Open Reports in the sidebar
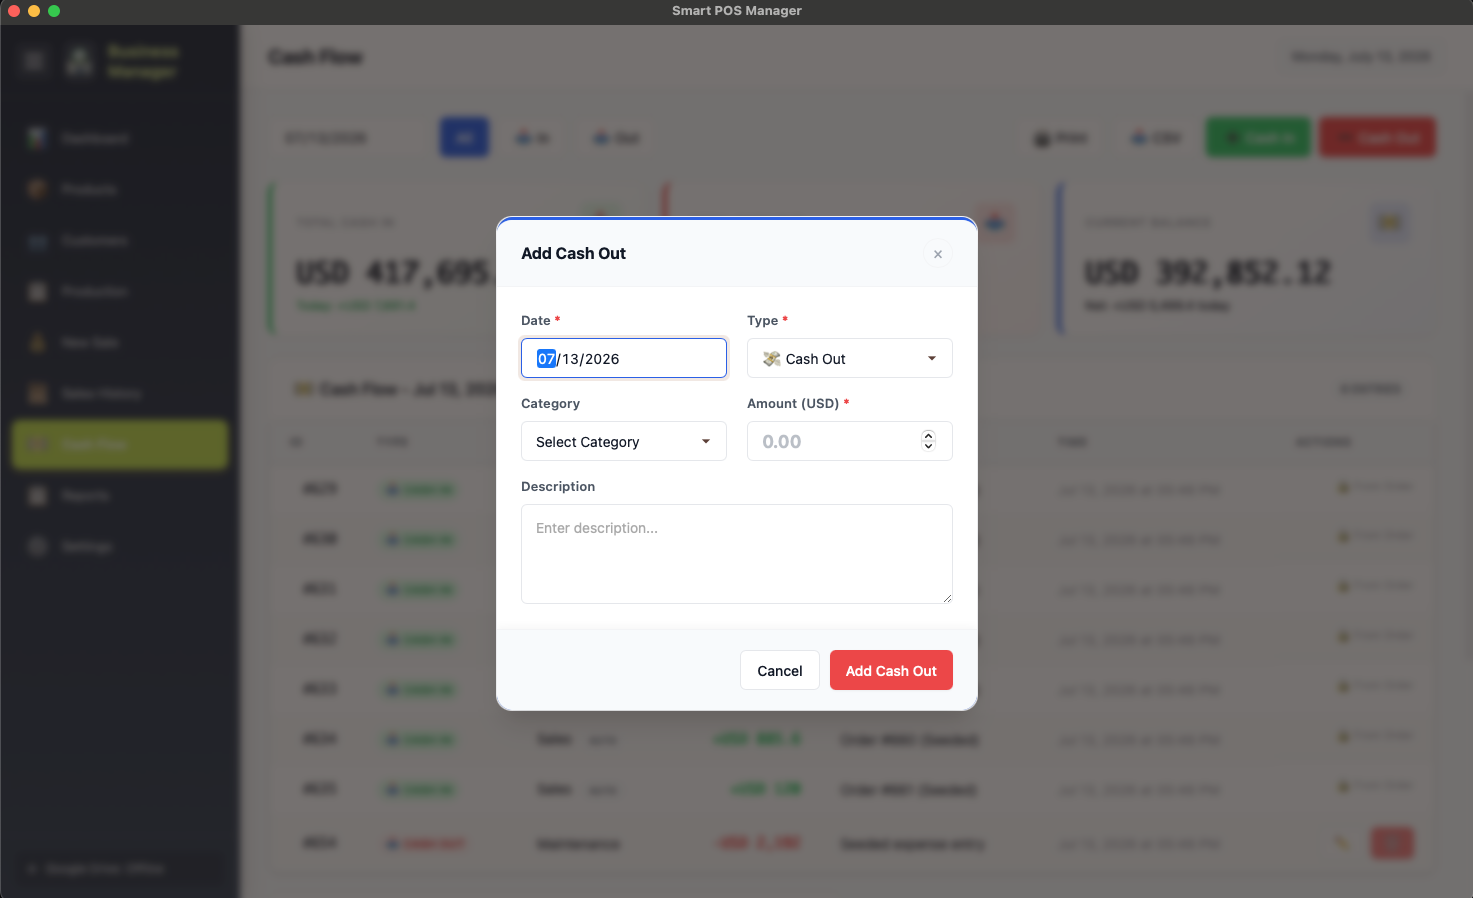 click(120, 495)
